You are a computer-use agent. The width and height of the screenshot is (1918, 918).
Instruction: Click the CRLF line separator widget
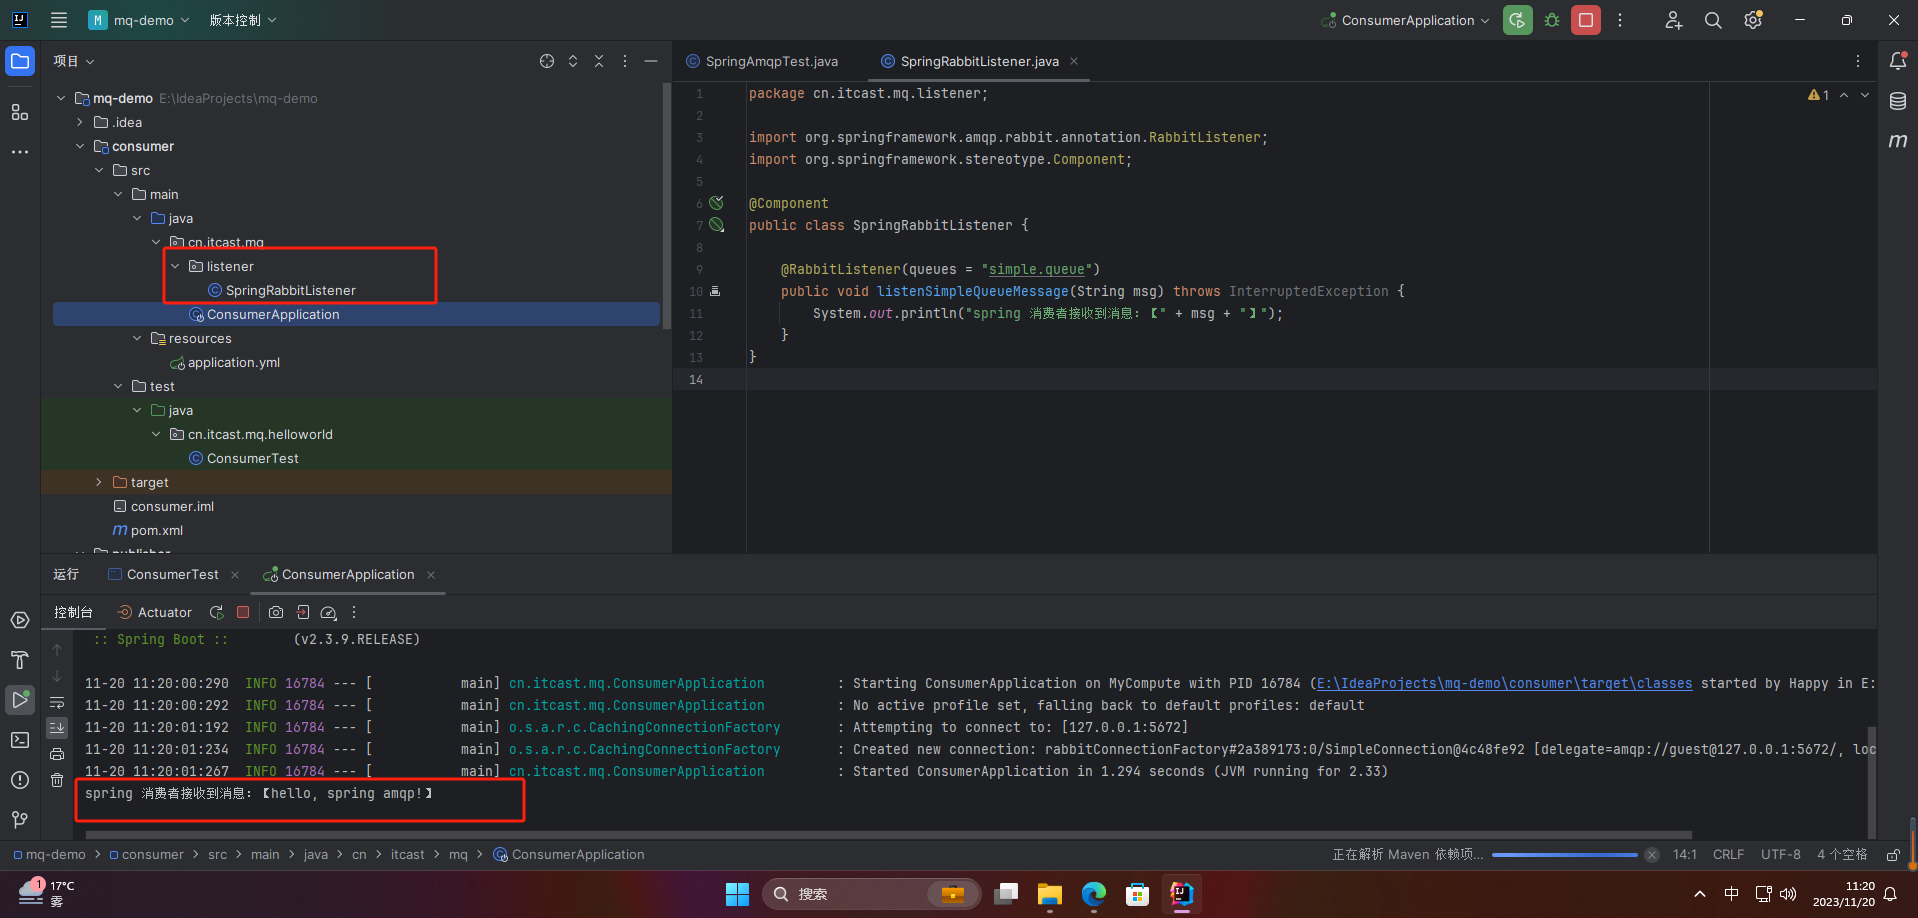coord(1728,854)
